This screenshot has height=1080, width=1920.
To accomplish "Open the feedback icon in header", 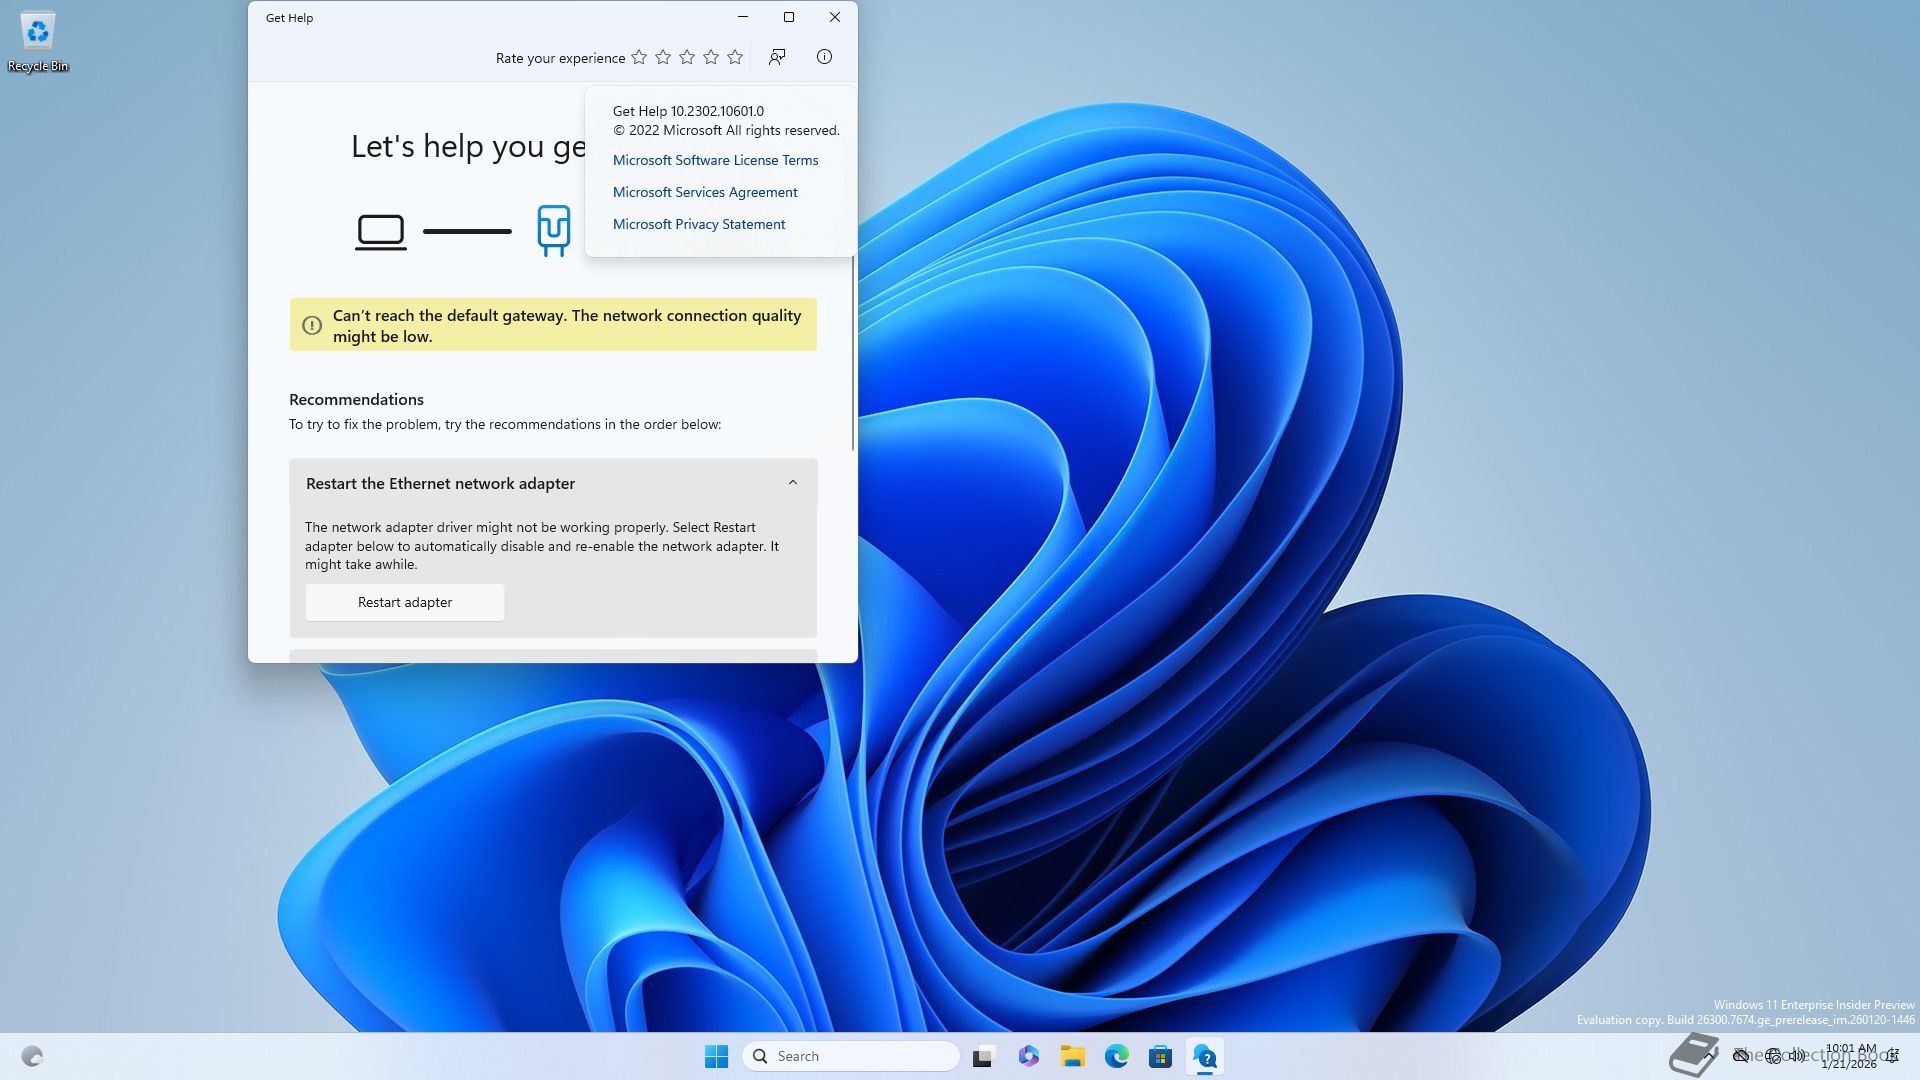I will click(777, 57).
